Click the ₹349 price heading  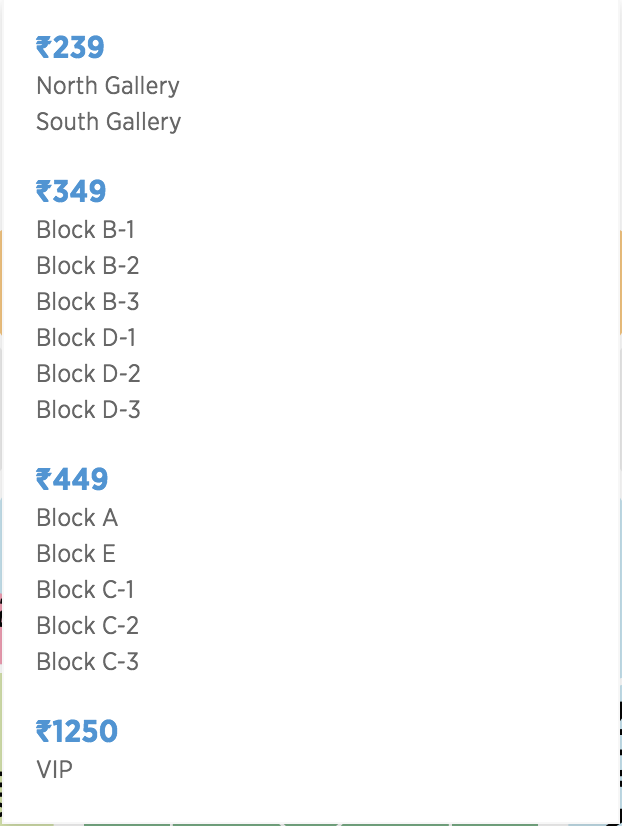click(70, 192)
